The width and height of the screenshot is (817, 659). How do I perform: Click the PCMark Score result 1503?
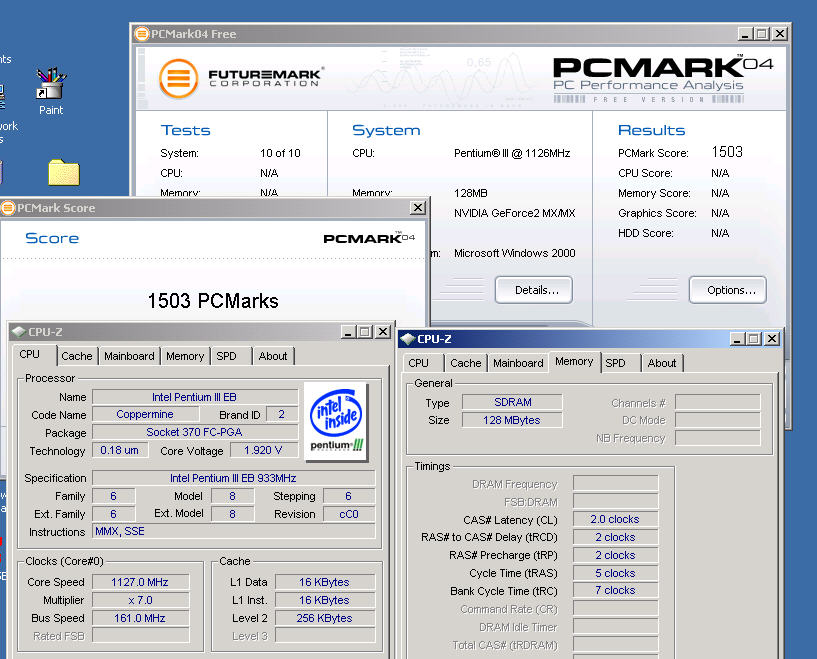click(x=727, y=152)
